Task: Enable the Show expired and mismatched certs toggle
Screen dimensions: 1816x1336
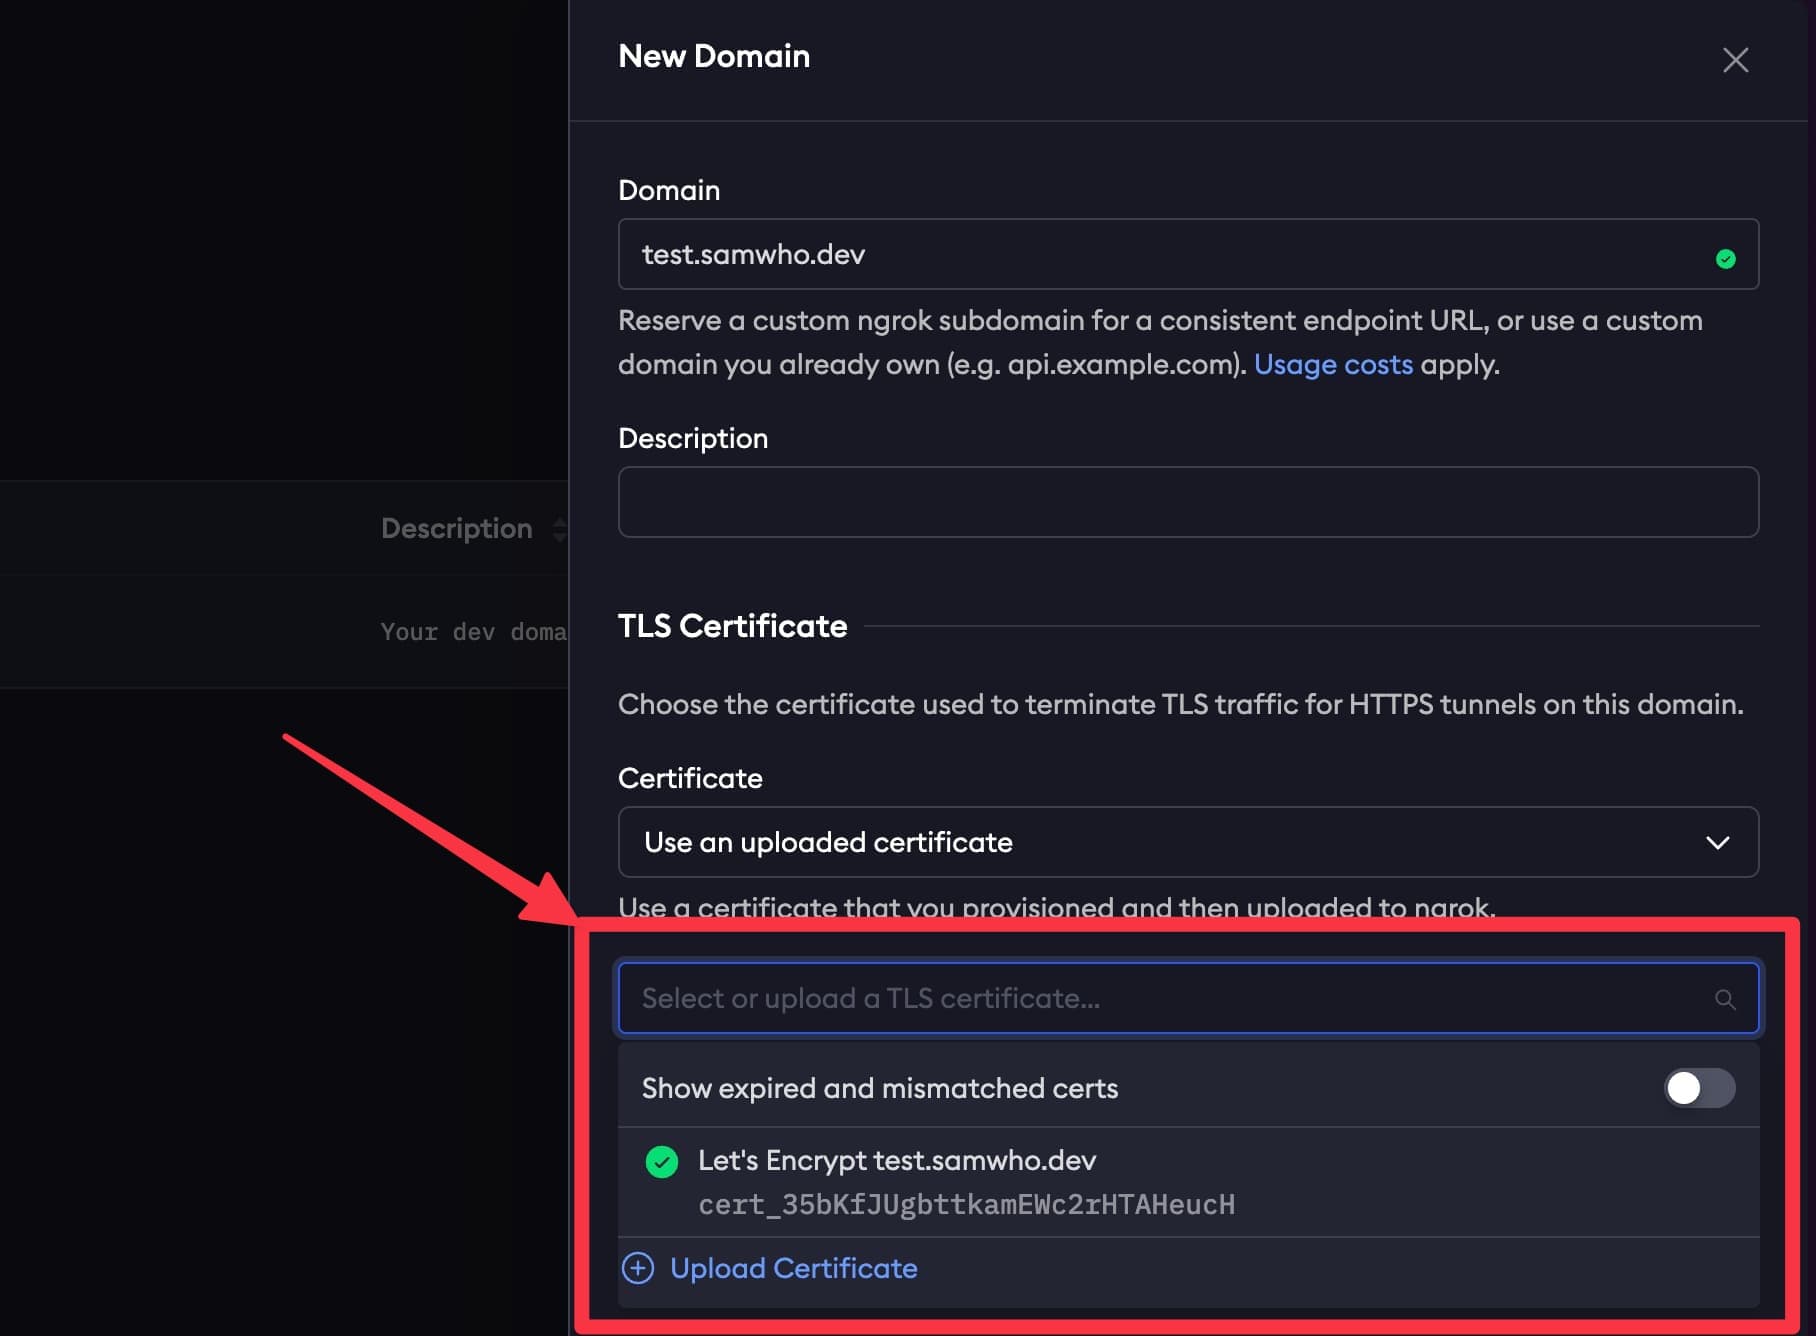Action: 1699,1089
